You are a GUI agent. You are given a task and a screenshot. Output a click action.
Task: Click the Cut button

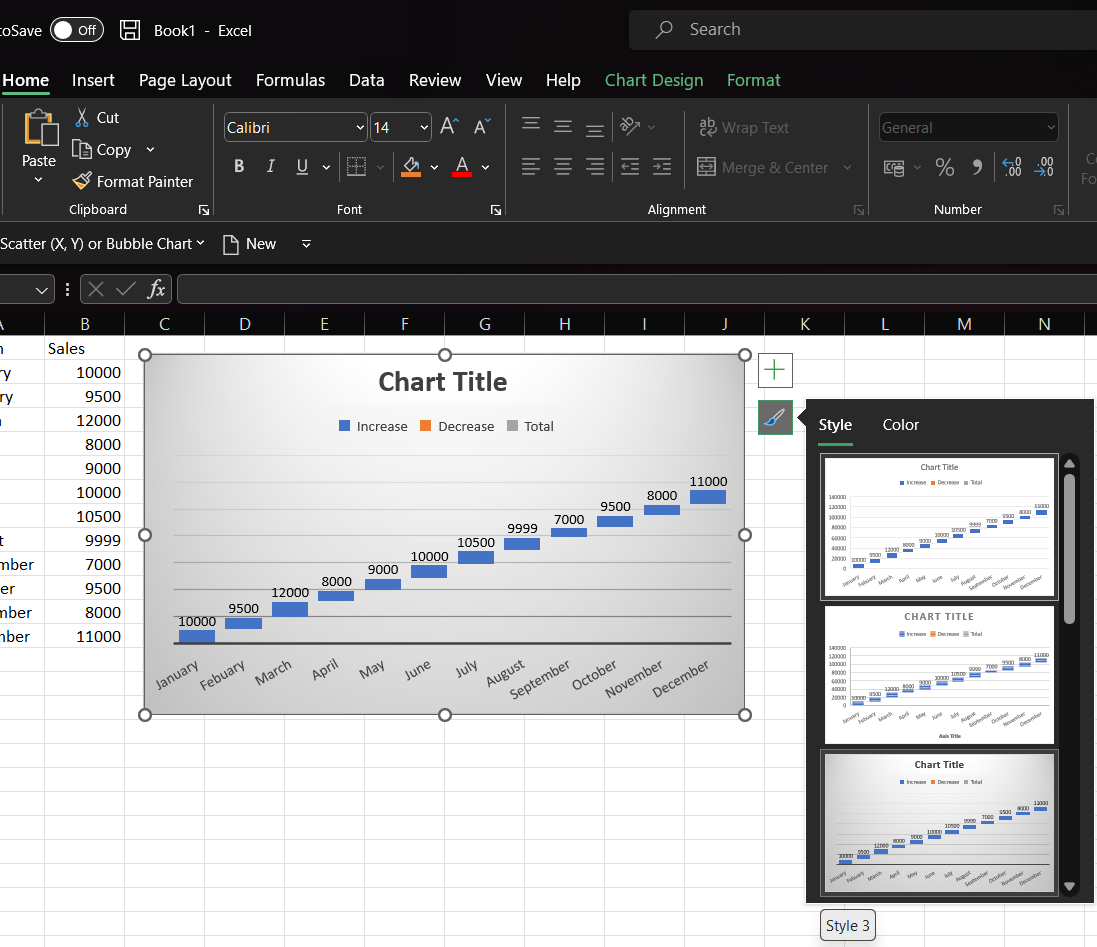coord(96,117)
